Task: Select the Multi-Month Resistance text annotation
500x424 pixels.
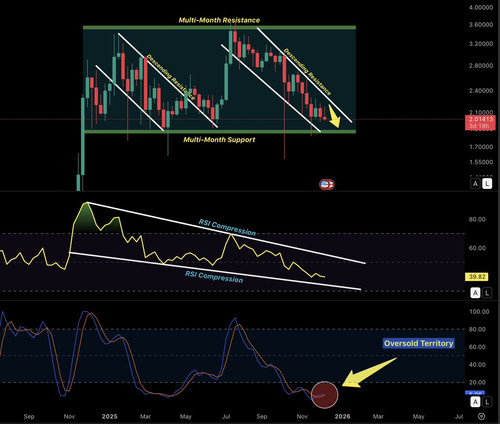Action: (219, 20)
